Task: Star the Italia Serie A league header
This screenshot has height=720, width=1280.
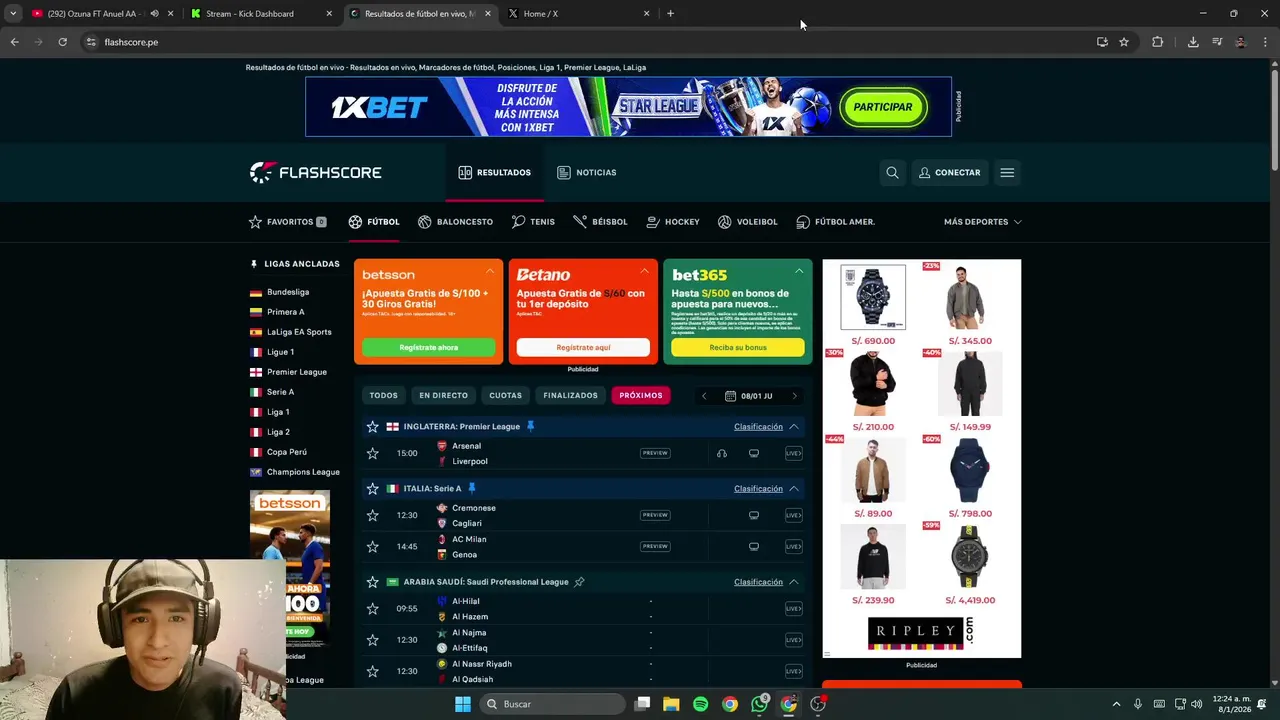Action: [373, 488]
